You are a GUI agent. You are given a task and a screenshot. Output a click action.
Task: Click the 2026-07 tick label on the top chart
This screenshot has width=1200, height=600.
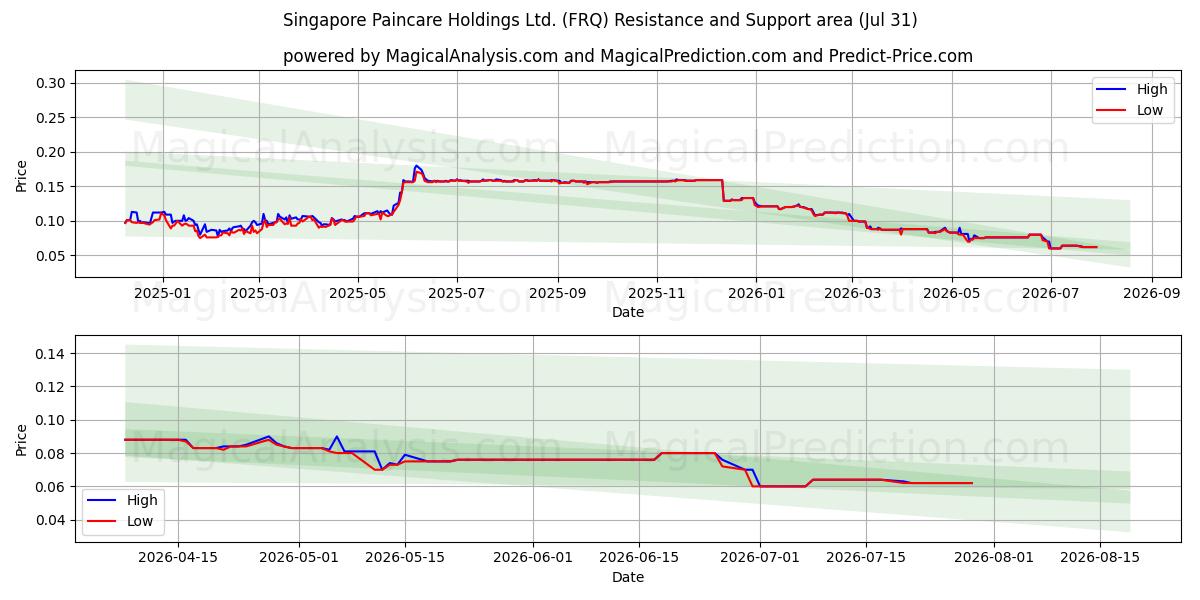(1050, 294)
